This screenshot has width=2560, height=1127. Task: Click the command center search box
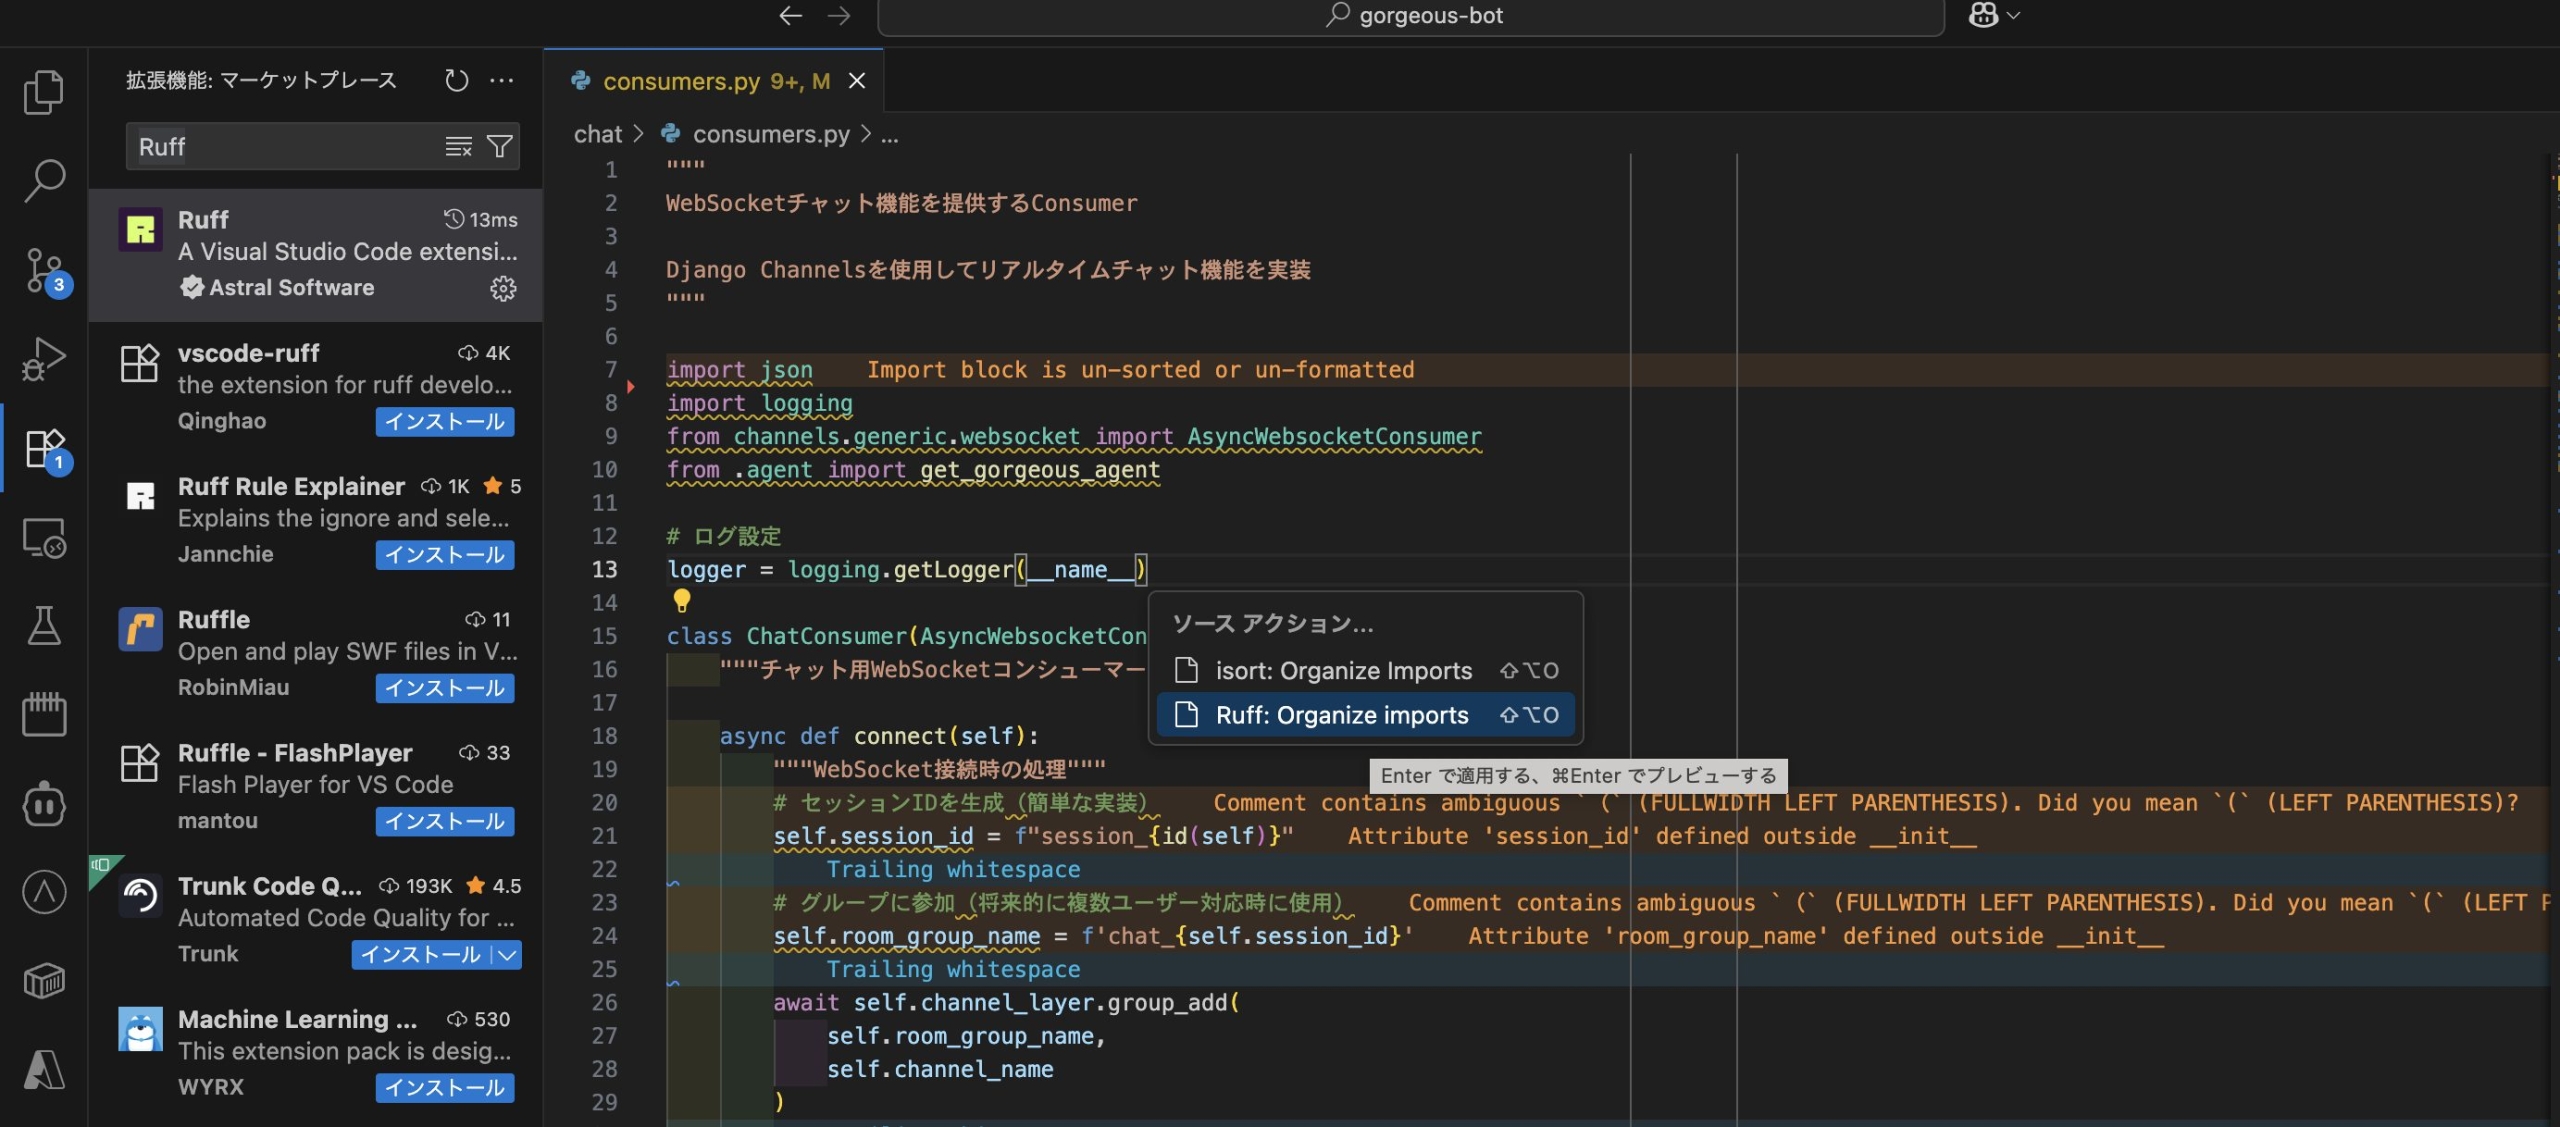point(1411,16)
